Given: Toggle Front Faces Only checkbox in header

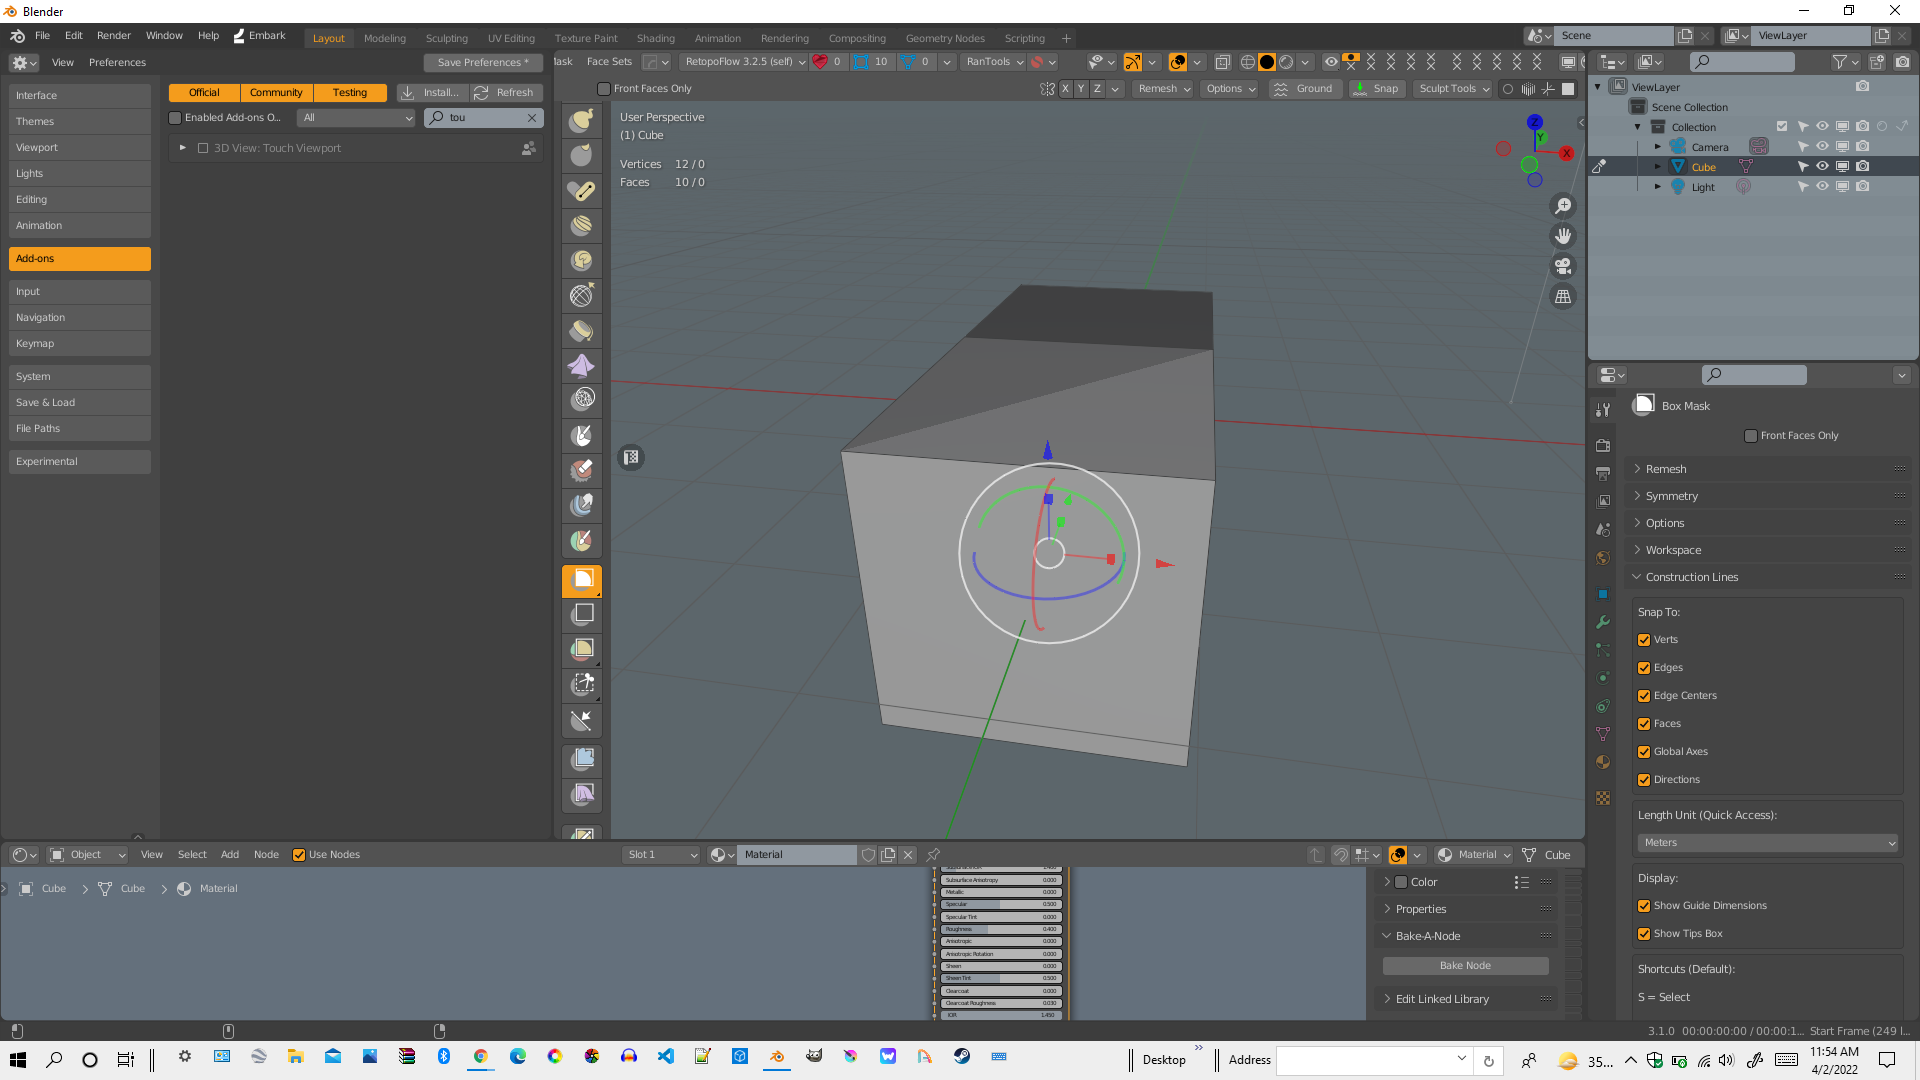Looking at the screenshot, I should tap(604, 89).
